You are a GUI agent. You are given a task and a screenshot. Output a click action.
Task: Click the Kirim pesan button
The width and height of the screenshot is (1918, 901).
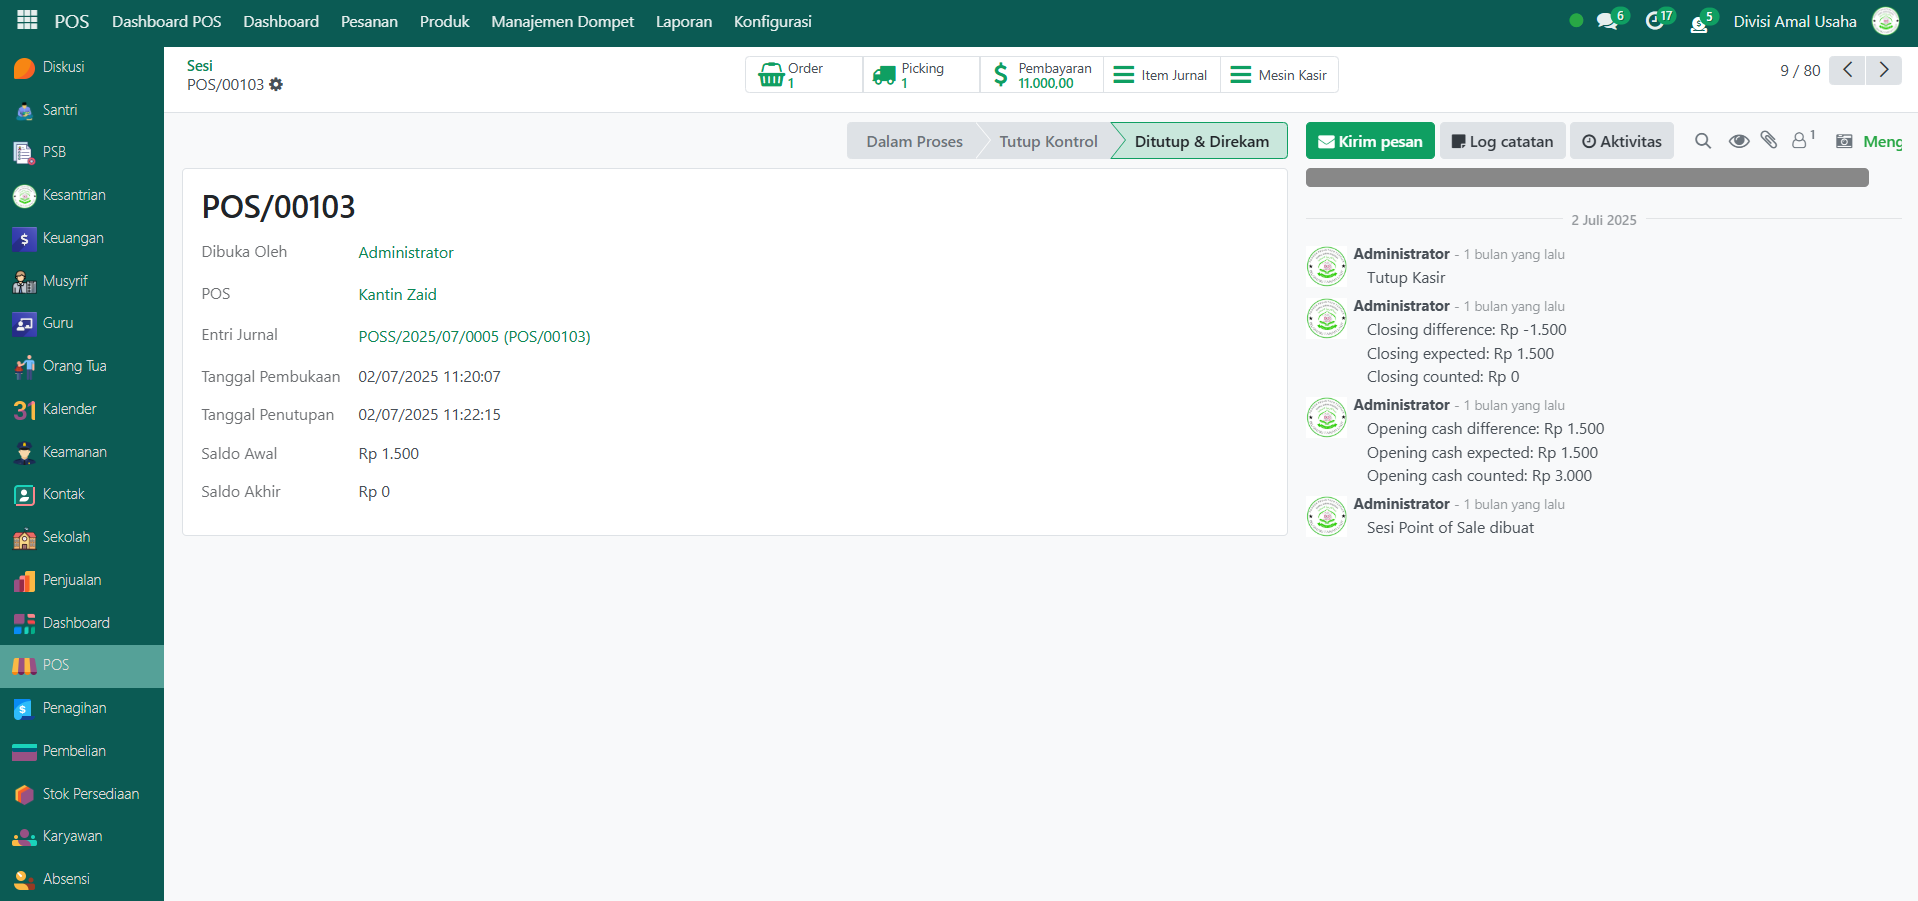1370,141
